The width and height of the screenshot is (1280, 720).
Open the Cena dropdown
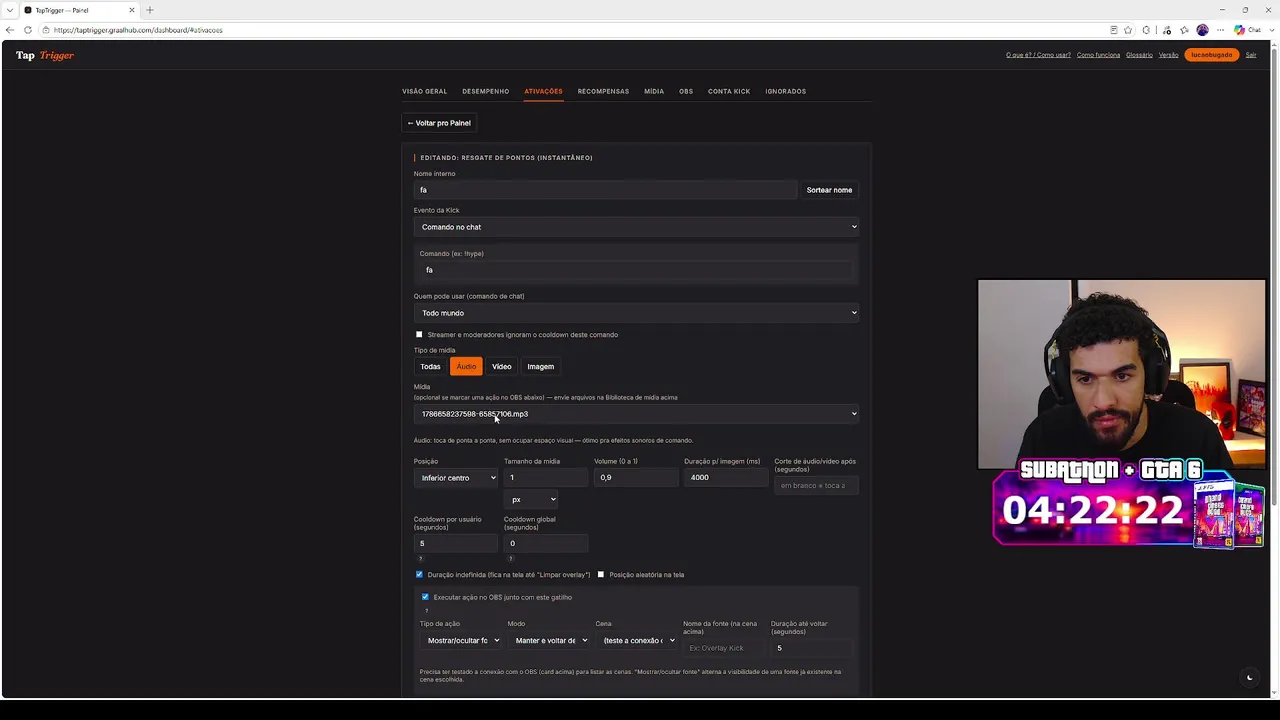click(x=637, y=640)
